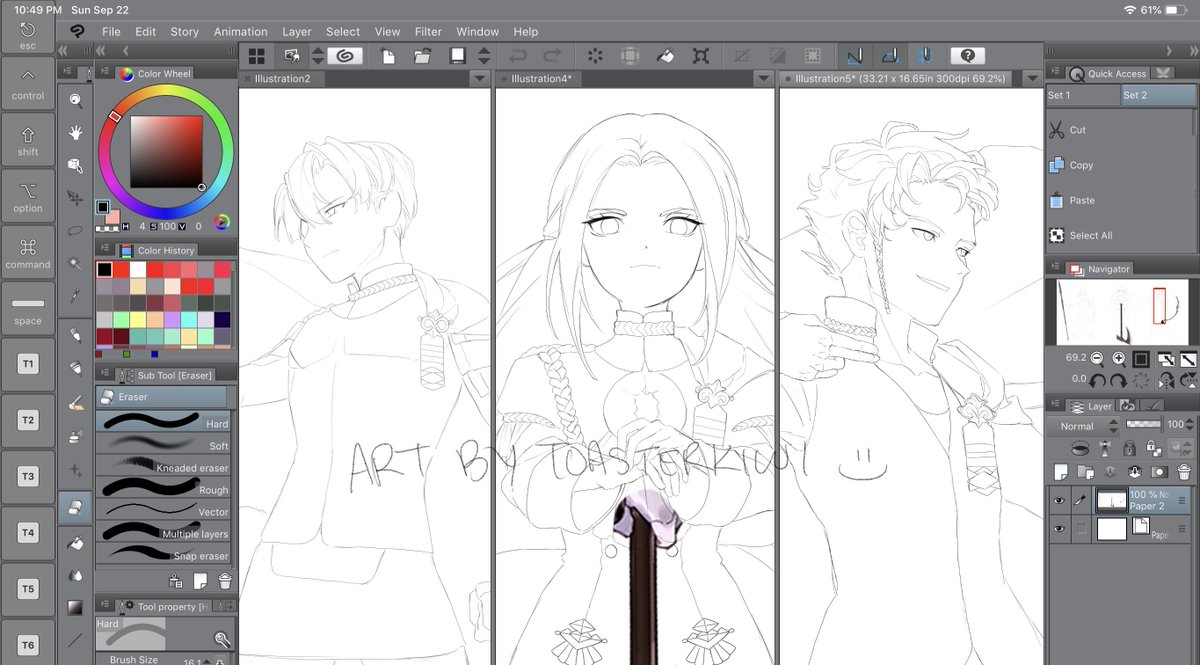This screenshot has height=665, width=1200.
Task: Click the Save icon in command bar
Action: pyautogui.click(x=457, y=56)
